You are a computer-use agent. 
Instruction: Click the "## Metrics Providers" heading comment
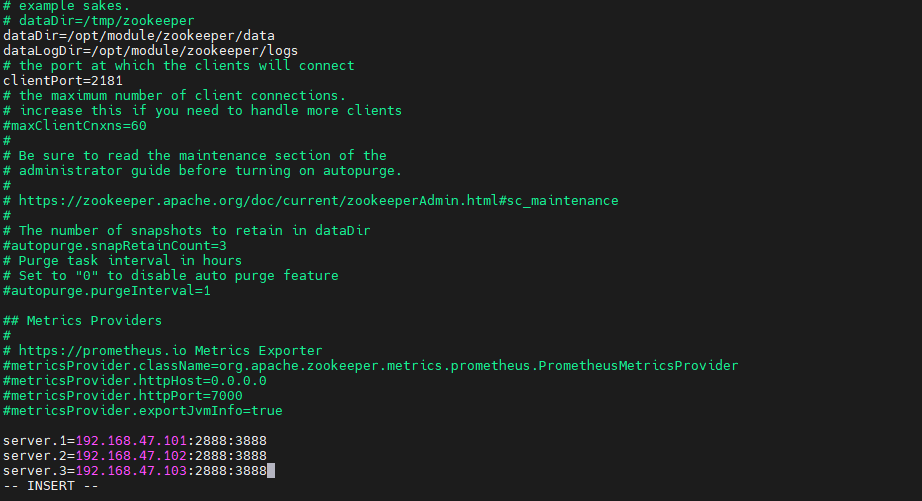tap(82, 321)
